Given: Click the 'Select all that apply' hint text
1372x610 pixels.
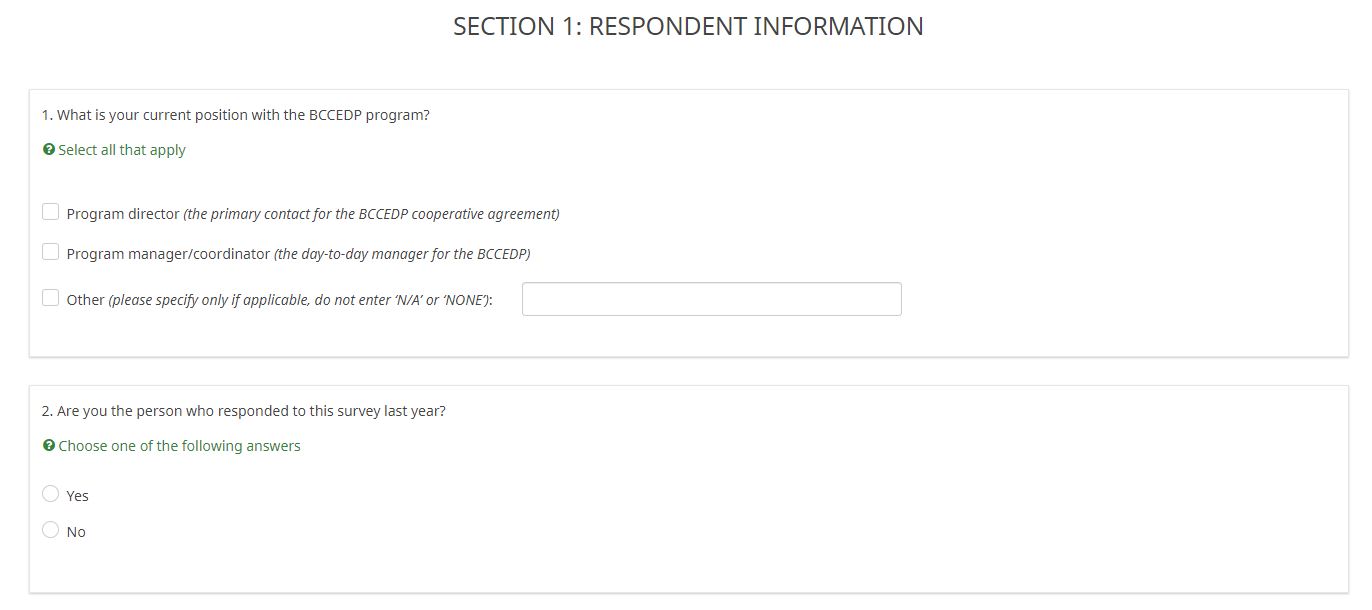Looking at the screenshot, I should coord(122,150).
